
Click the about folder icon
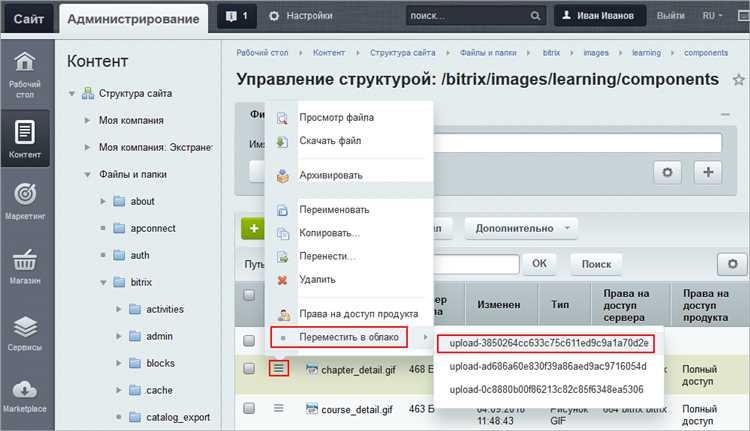pyautogui.click(x=119, y=201)
